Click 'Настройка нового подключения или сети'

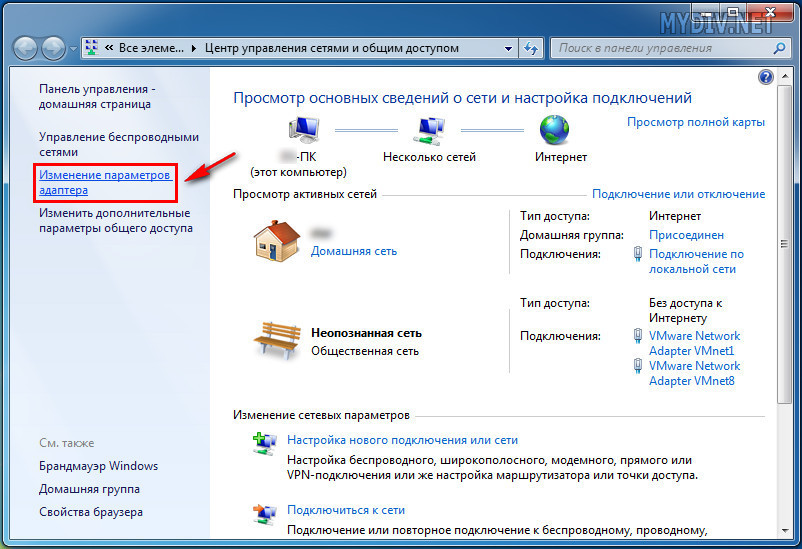coord(402,440)
